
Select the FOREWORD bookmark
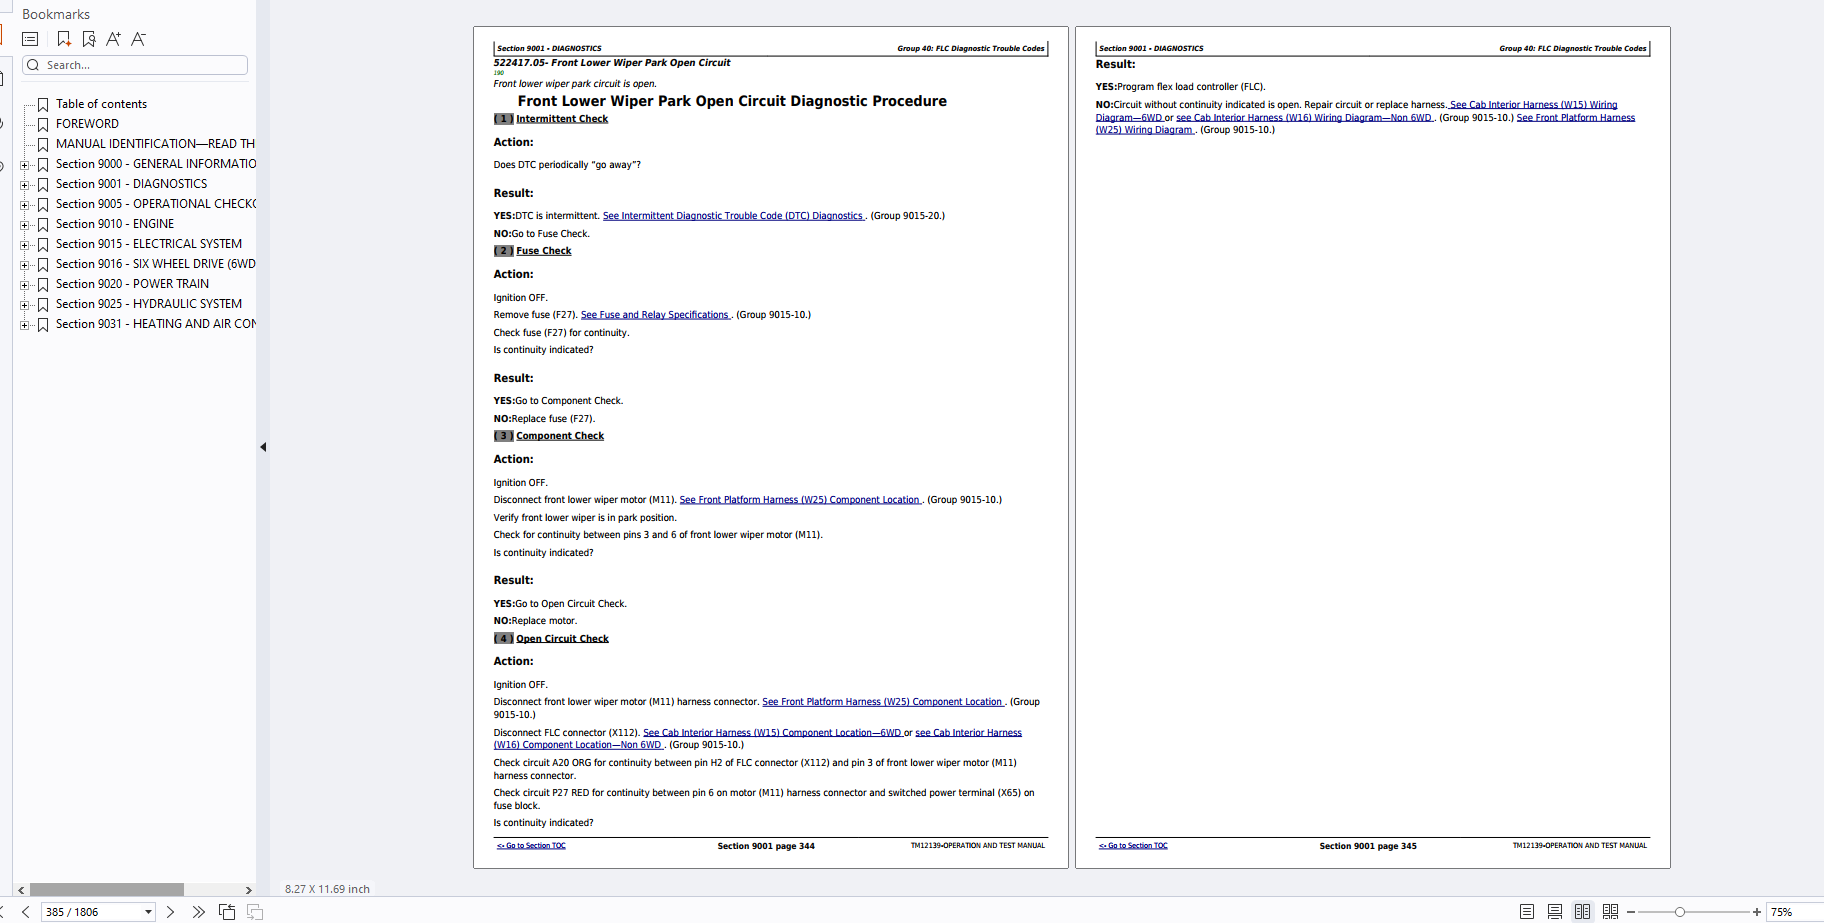pos(87,124)
